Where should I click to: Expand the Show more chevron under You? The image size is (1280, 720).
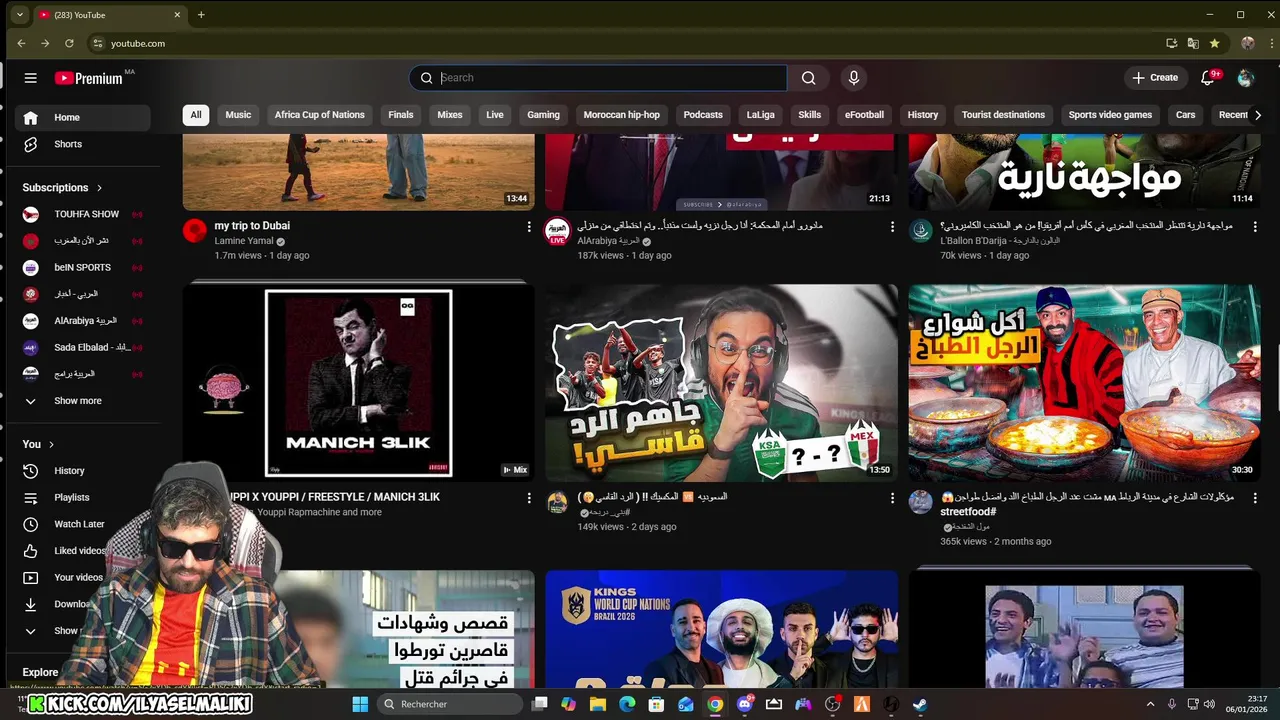click(x=30, y=631)
